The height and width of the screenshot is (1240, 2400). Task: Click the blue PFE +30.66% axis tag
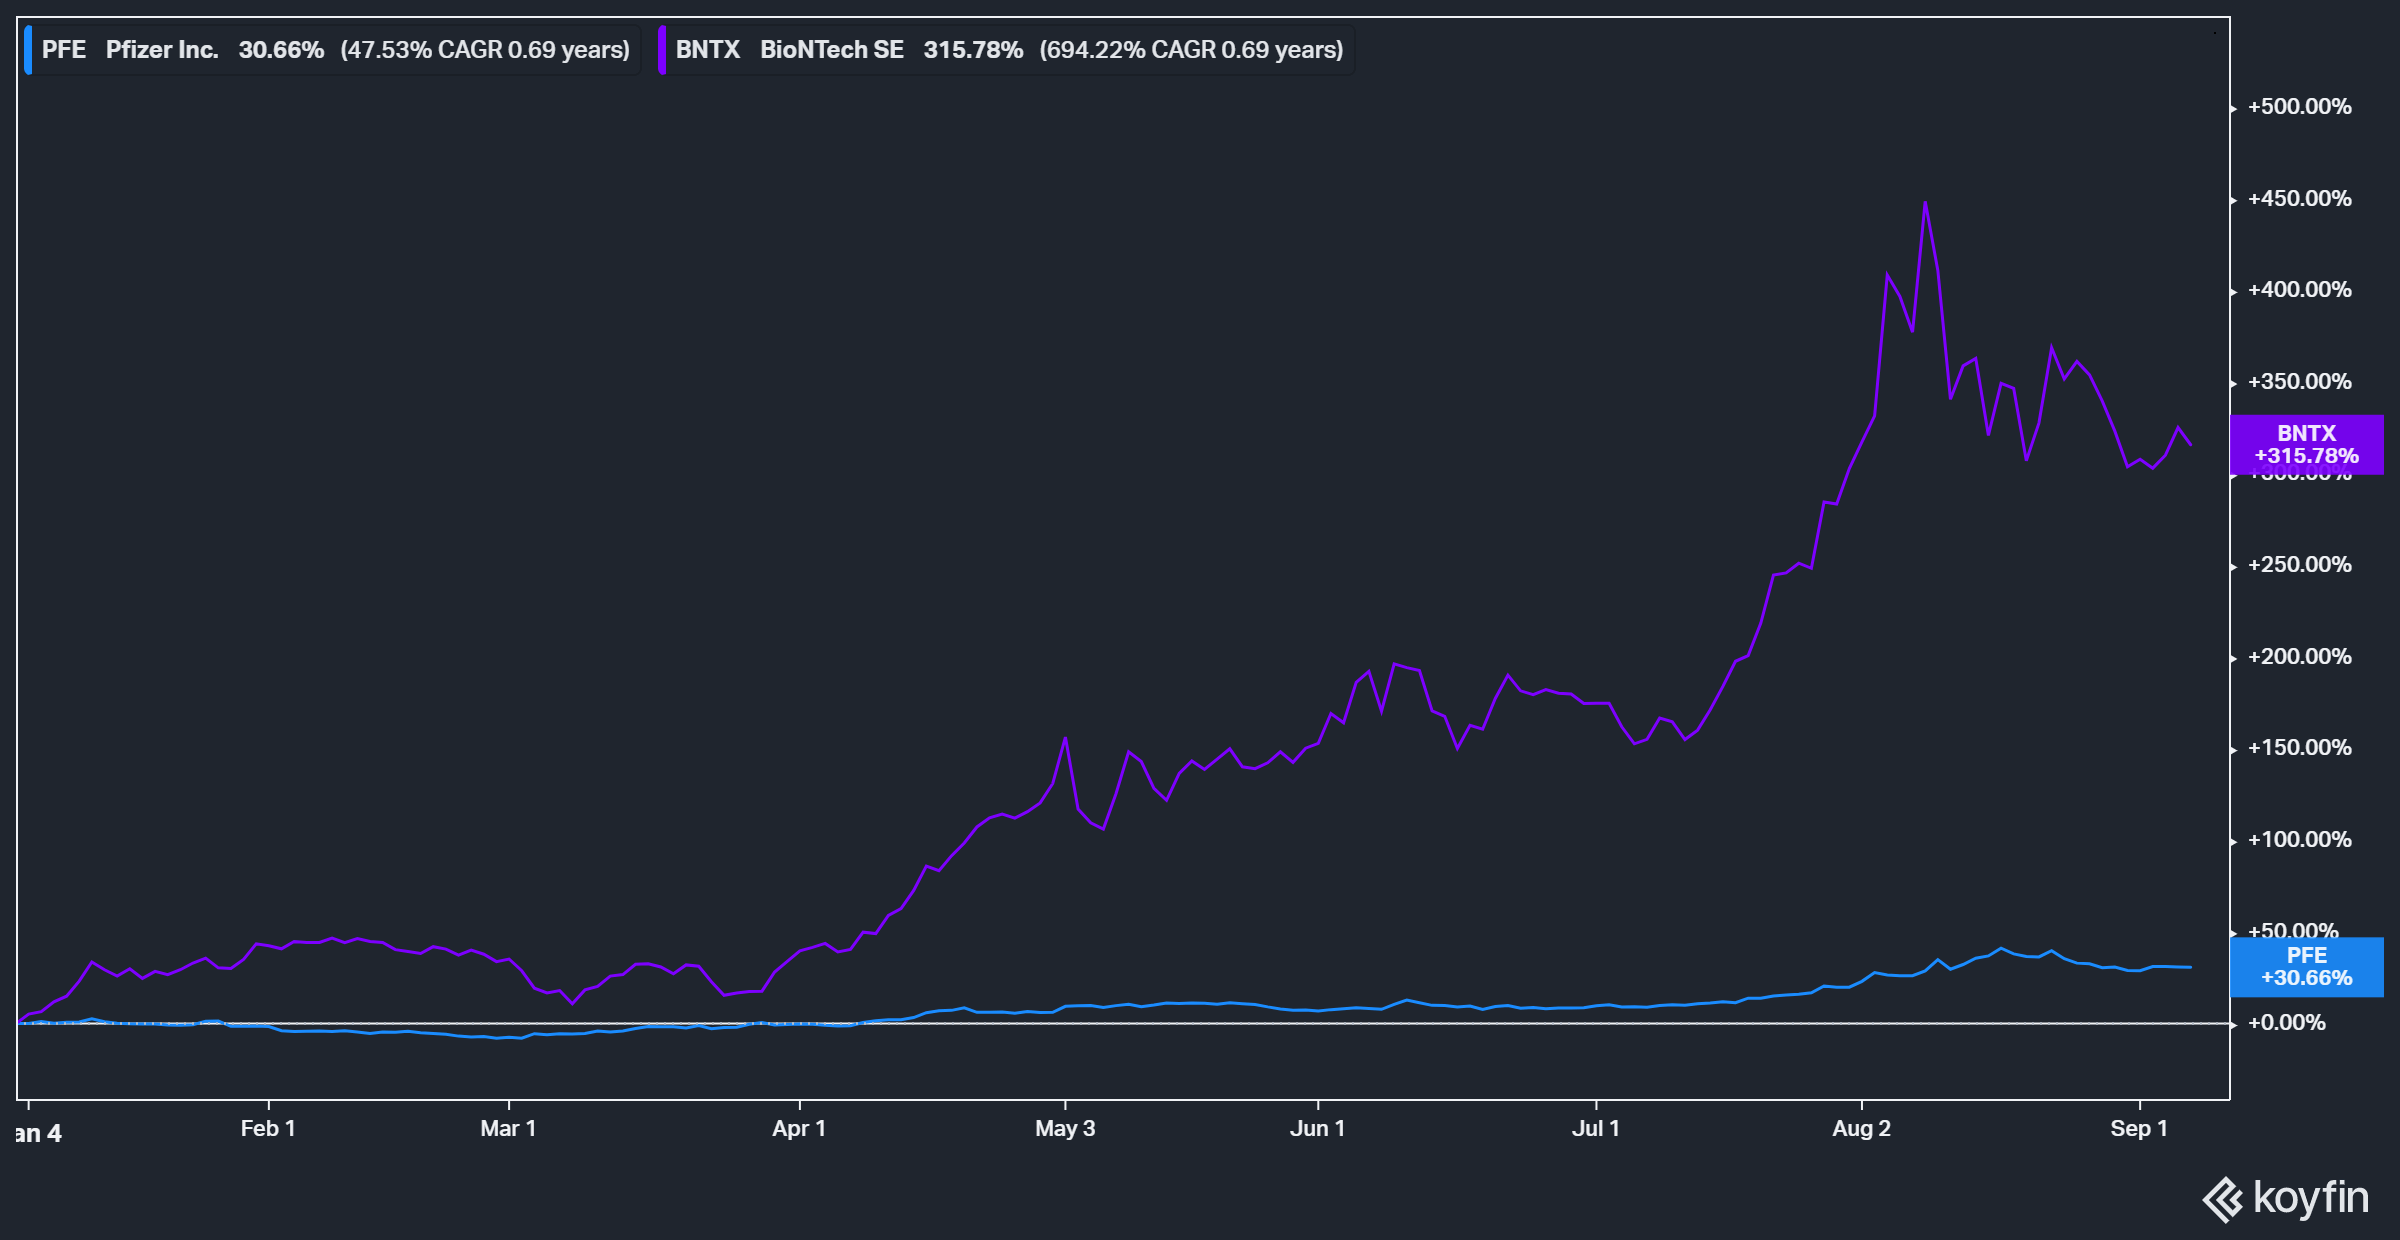pos(2306,967)
